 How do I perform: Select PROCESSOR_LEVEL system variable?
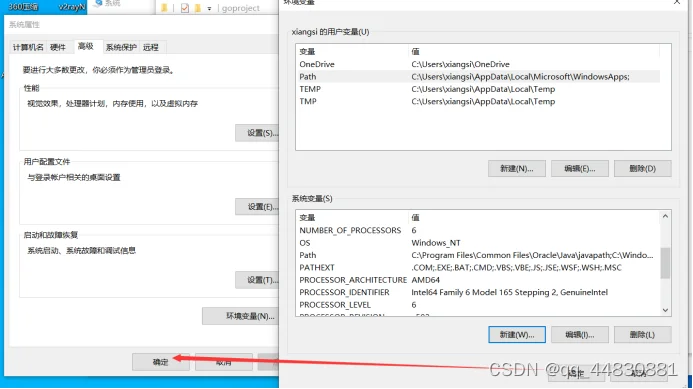tap(478, 305)
